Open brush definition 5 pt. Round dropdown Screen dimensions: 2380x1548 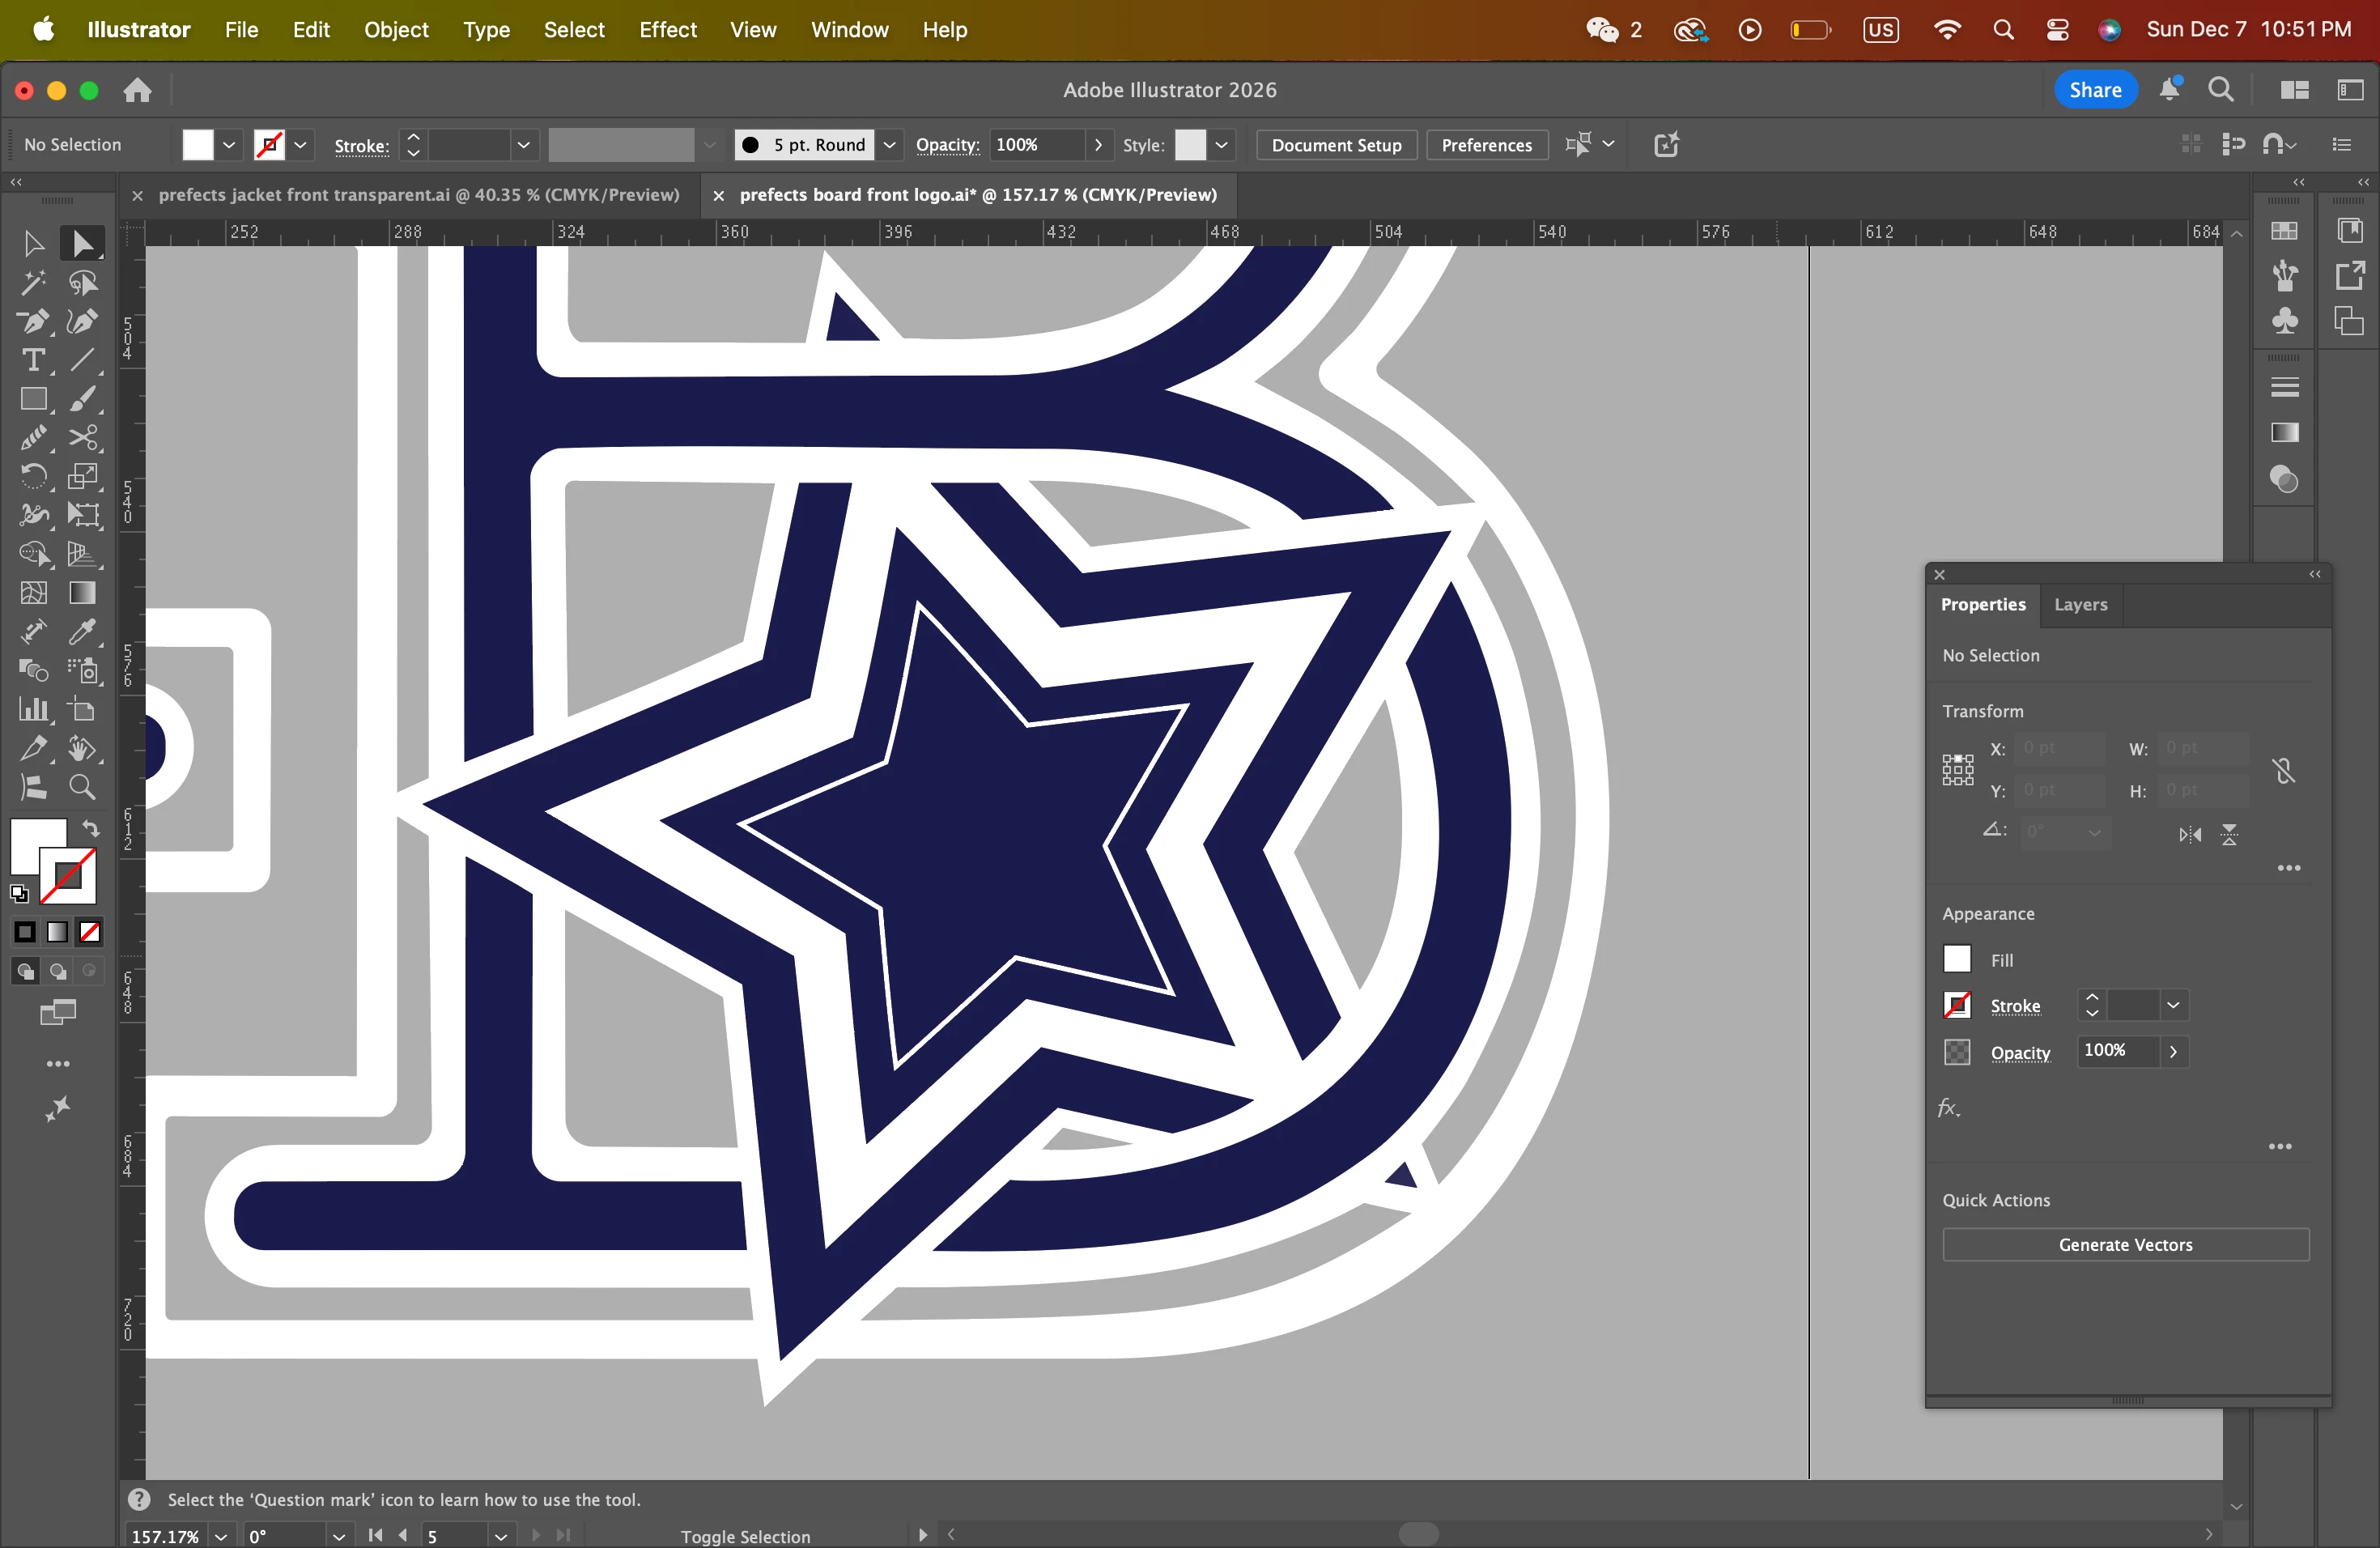[889, 145]
